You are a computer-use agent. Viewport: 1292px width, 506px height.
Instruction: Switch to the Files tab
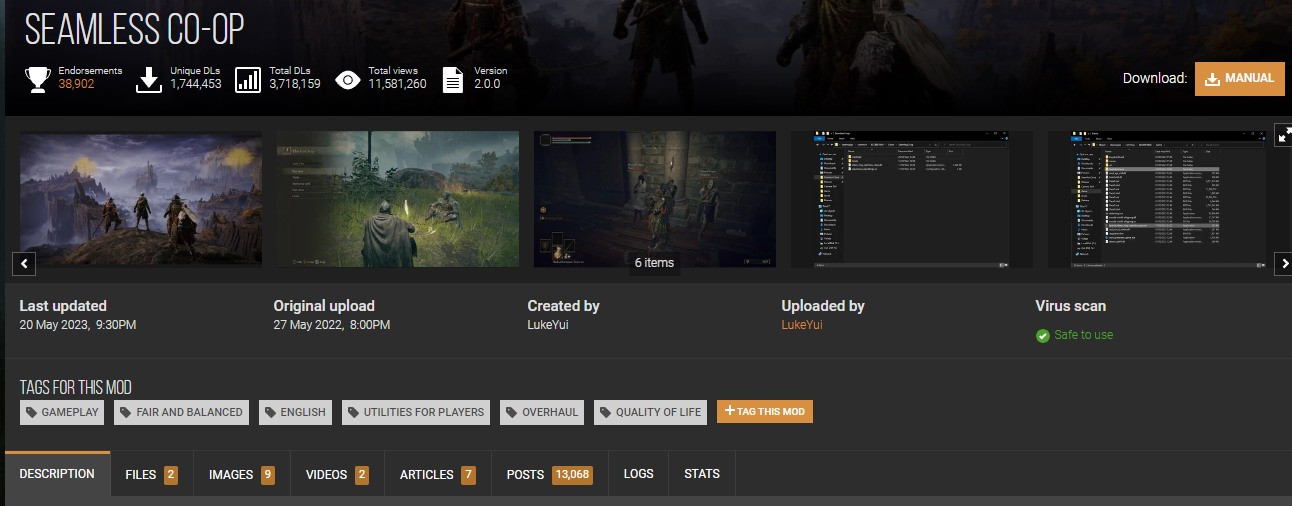coord(151,474)
